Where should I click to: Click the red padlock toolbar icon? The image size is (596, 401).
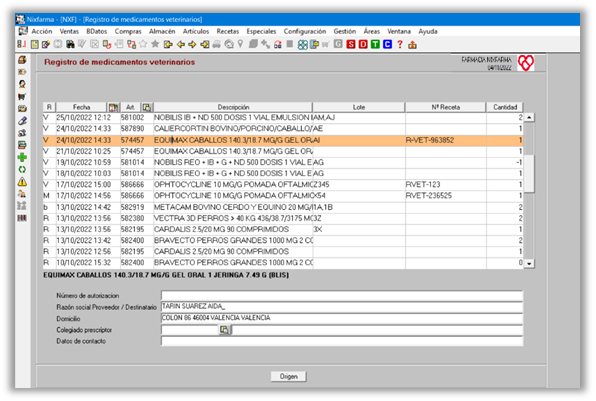tap(278, 45)
